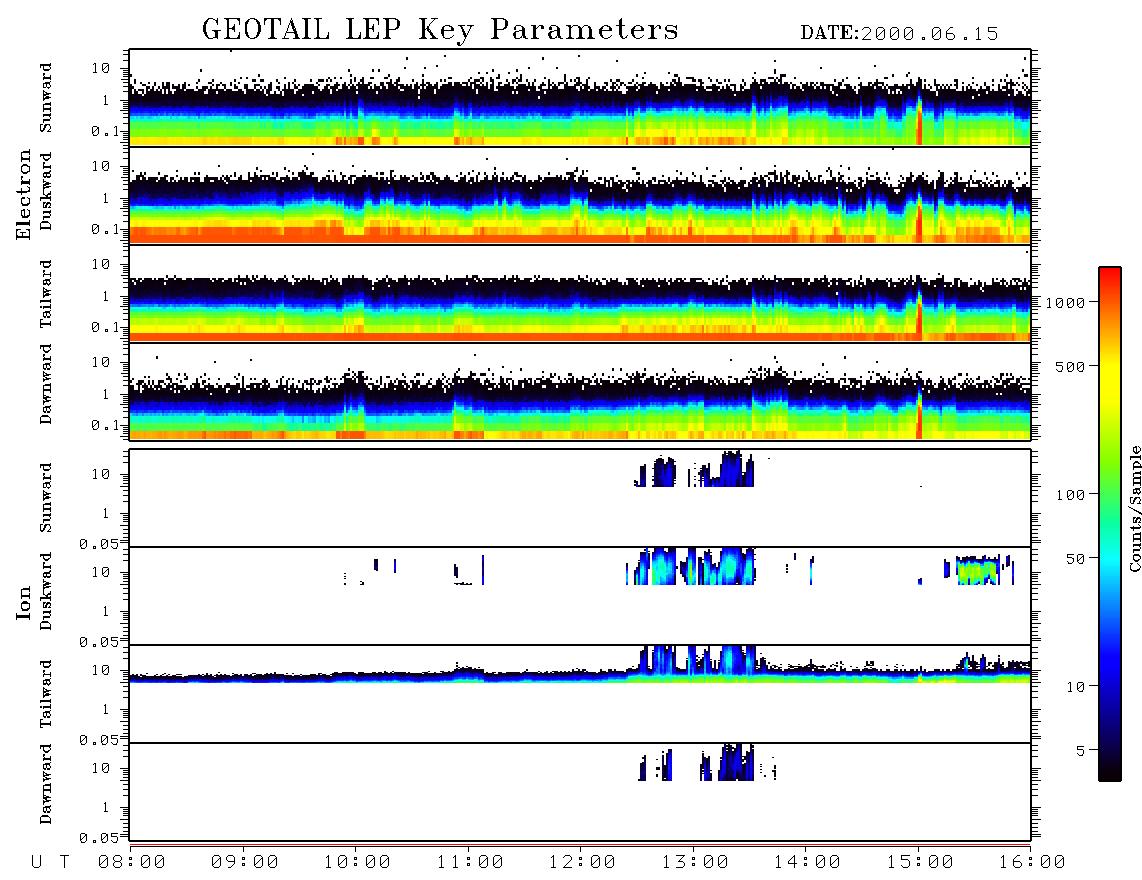Image resolution: width=1142 pixels, height=880 pixels.
Task: Select "0.05" tick label of Ion Sunward panel
Action: click(x=98, y=544)
